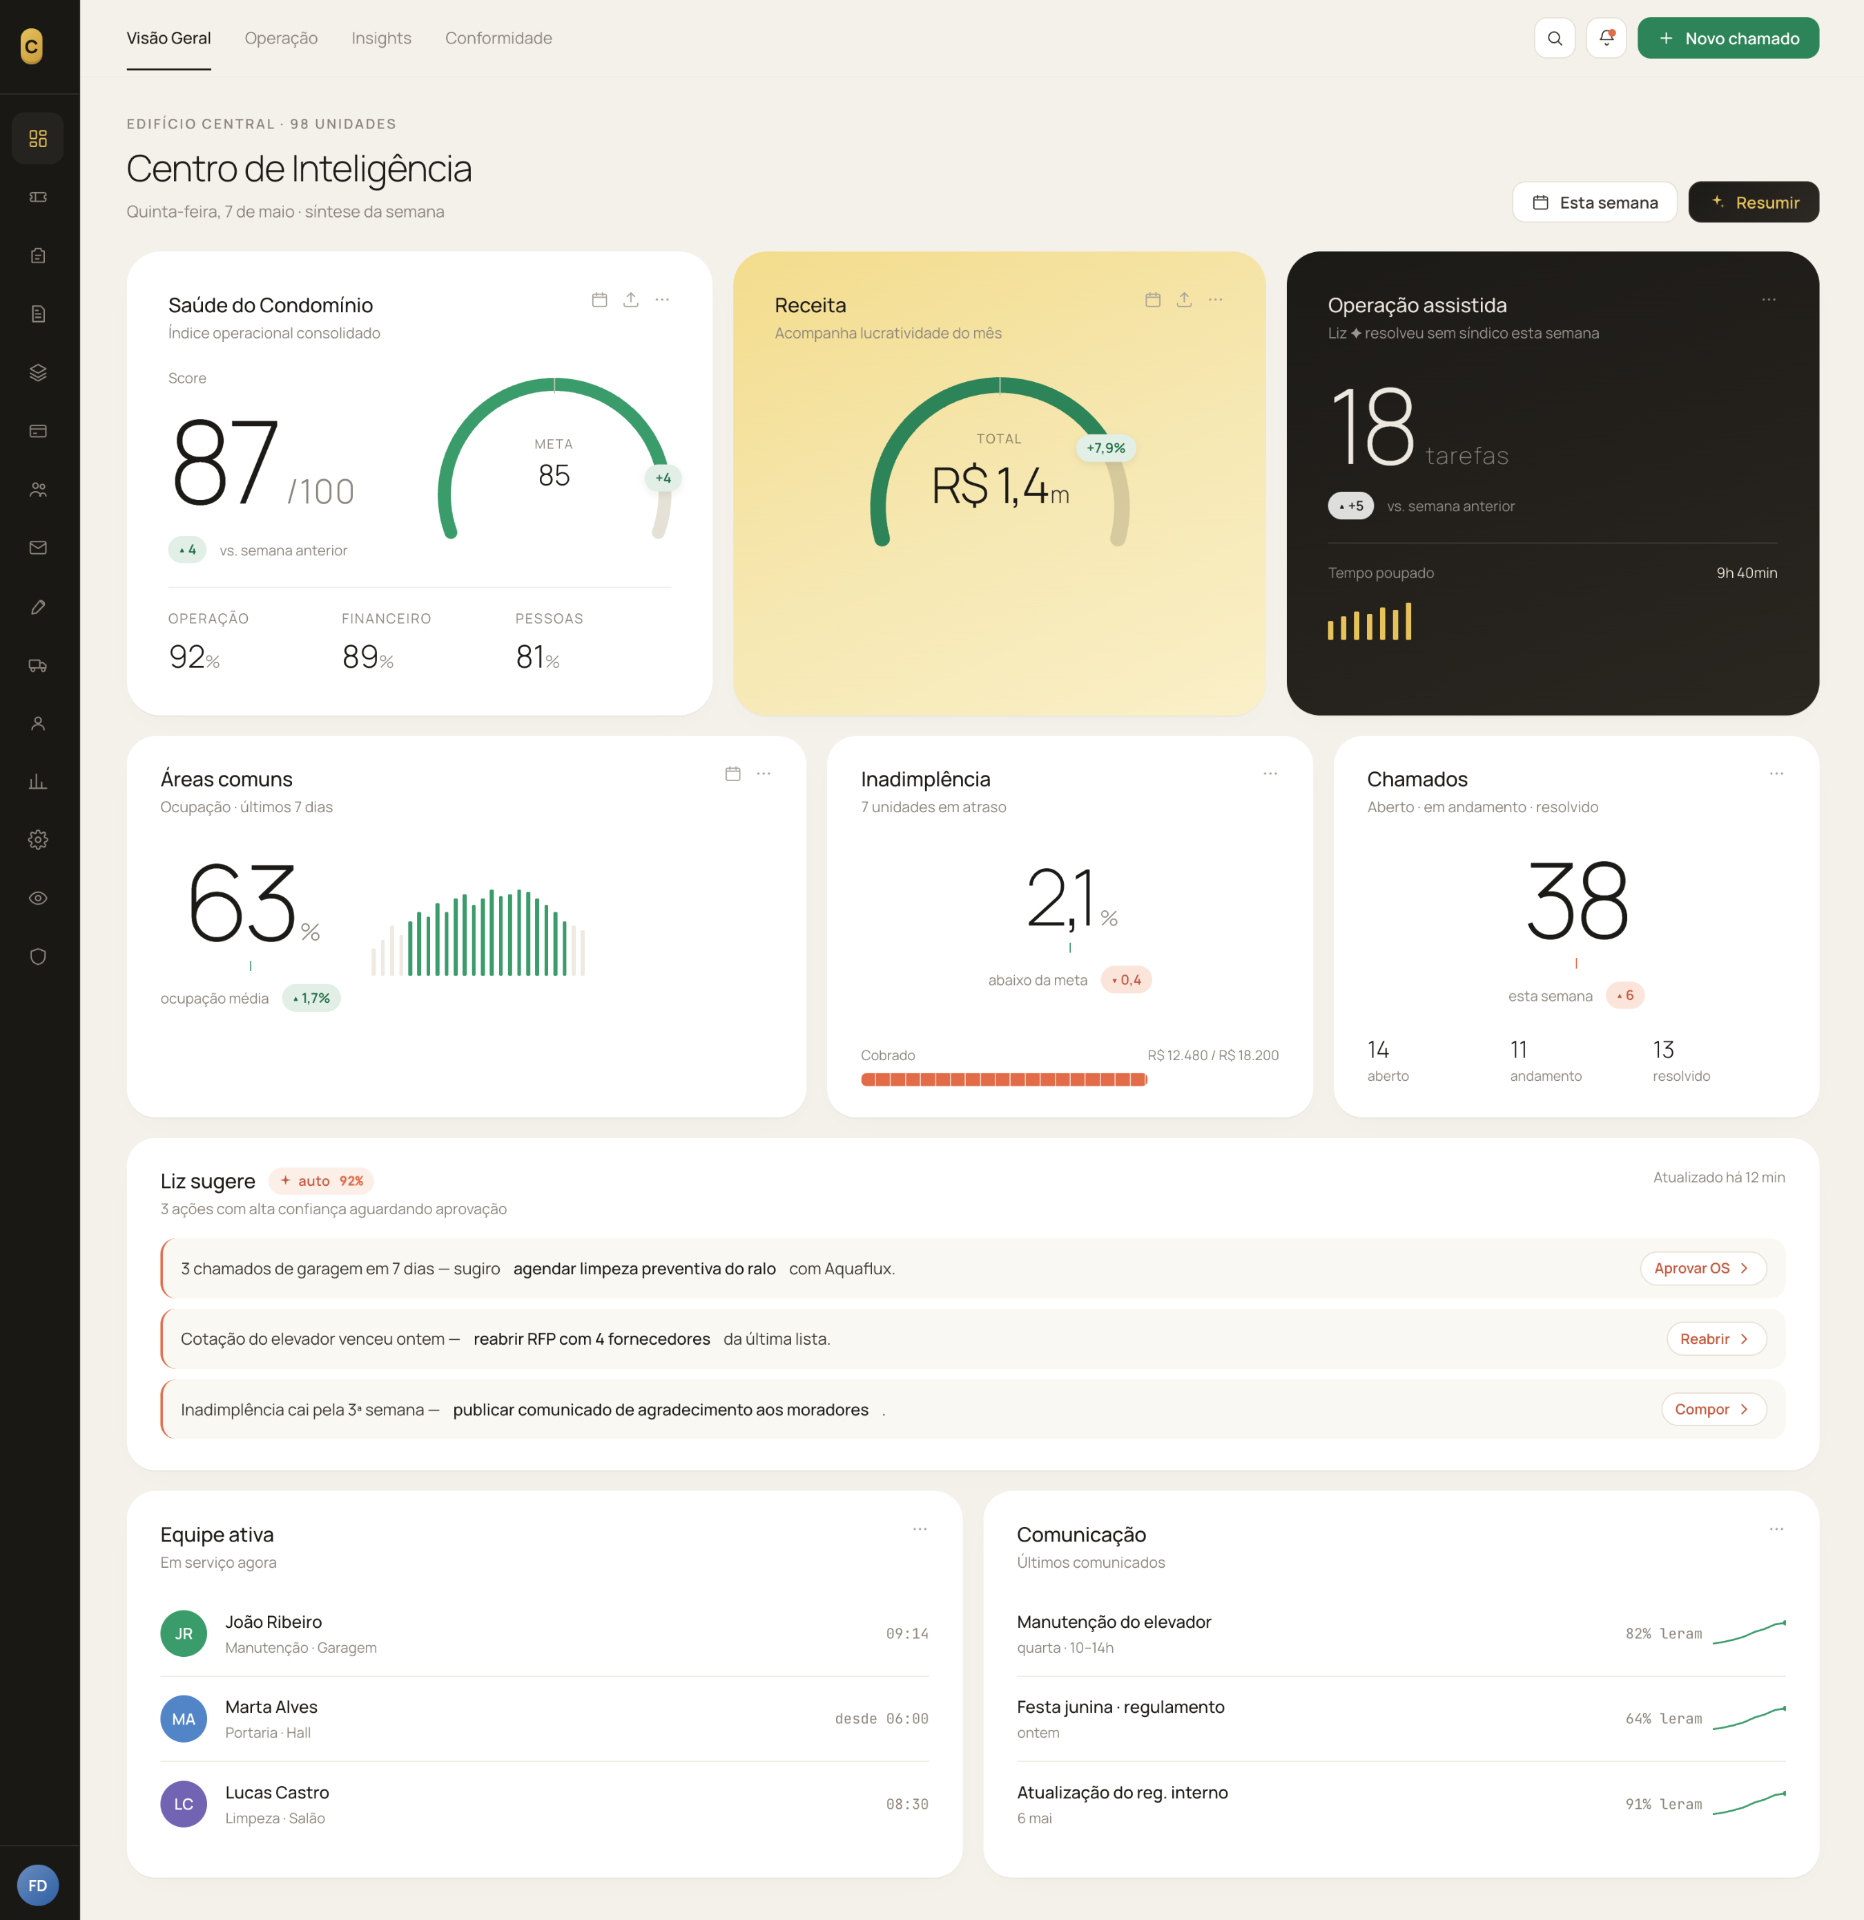1864x1920 pixels.
Task: Open the ticket icon in sidebar
Action: pyautogui.click(x=38, y=197)
